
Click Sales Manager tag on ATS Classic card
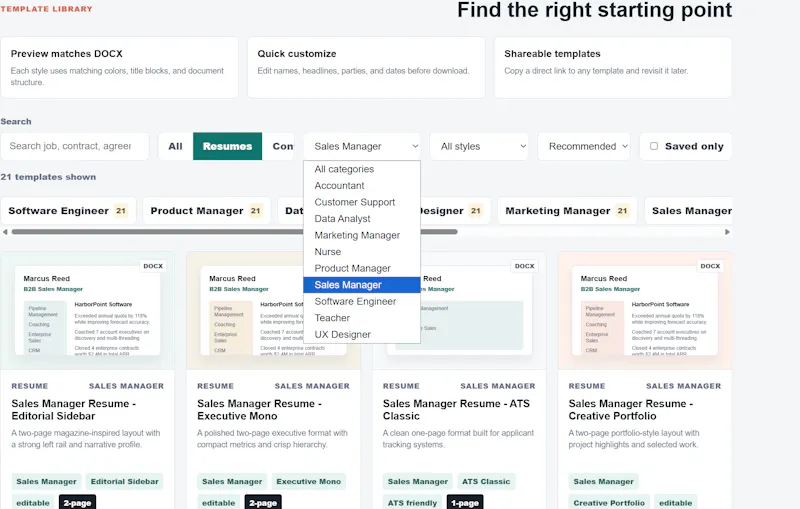[418, 481]
